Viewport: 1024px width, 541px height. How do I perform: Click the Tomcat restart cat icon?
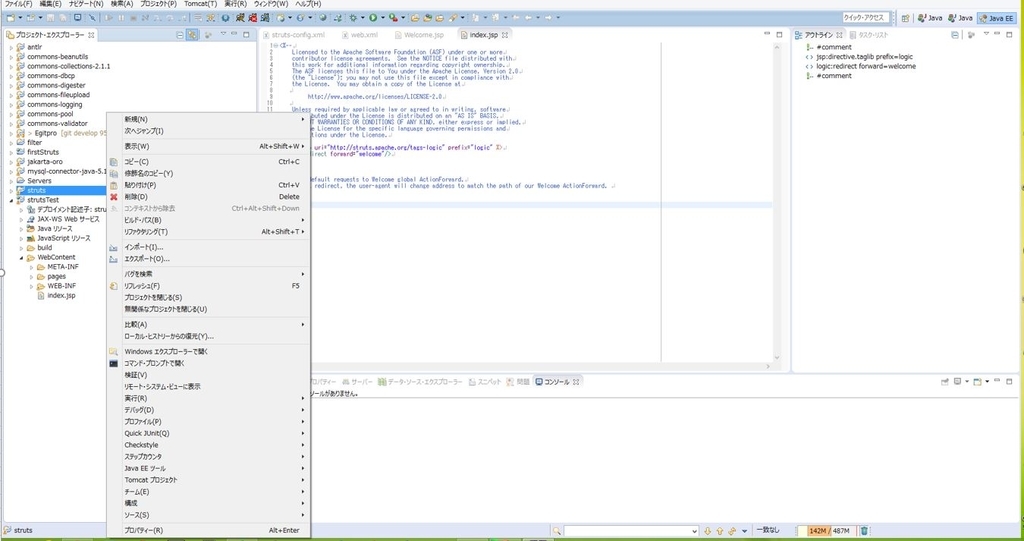(x=264, y=18)
